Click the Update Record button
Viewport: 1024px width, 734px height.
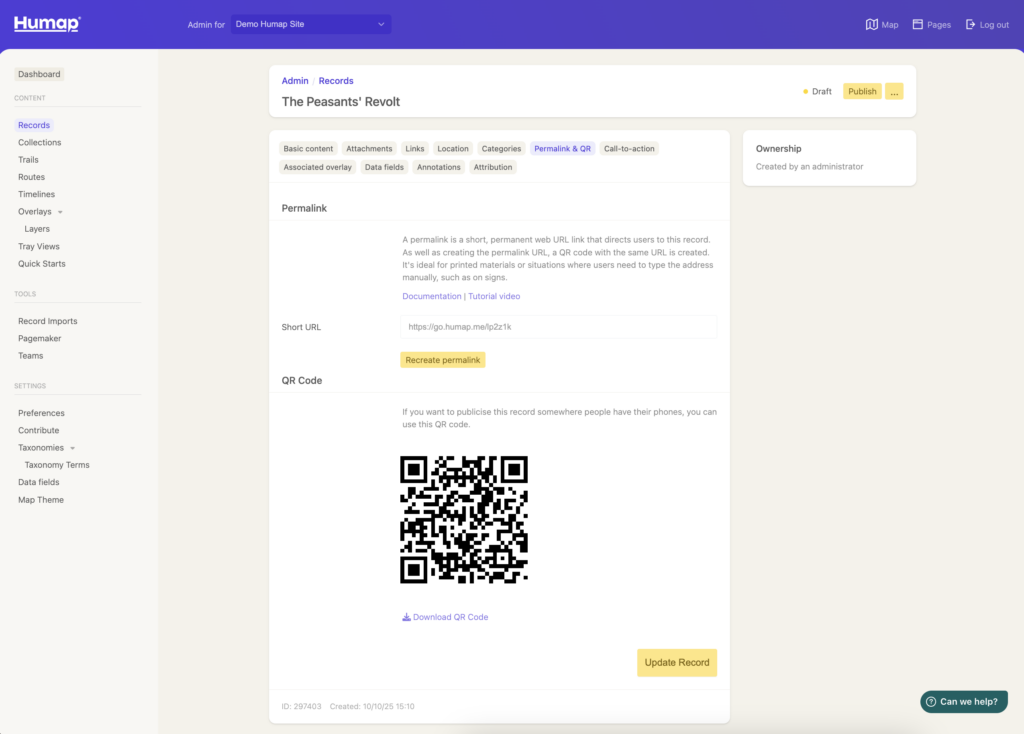tap(677, 662)
